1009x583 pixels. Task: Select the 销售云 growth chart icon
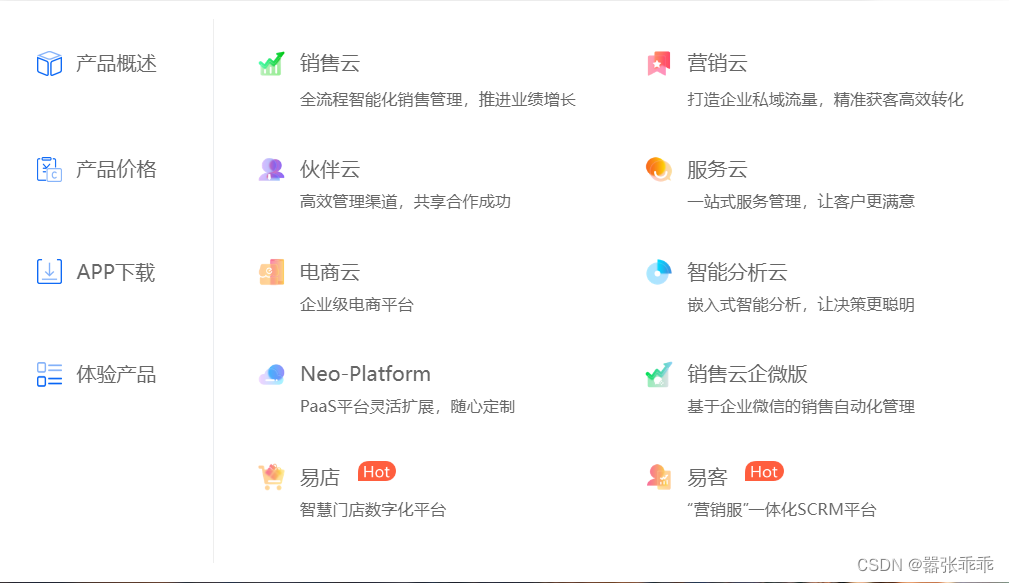270,62
